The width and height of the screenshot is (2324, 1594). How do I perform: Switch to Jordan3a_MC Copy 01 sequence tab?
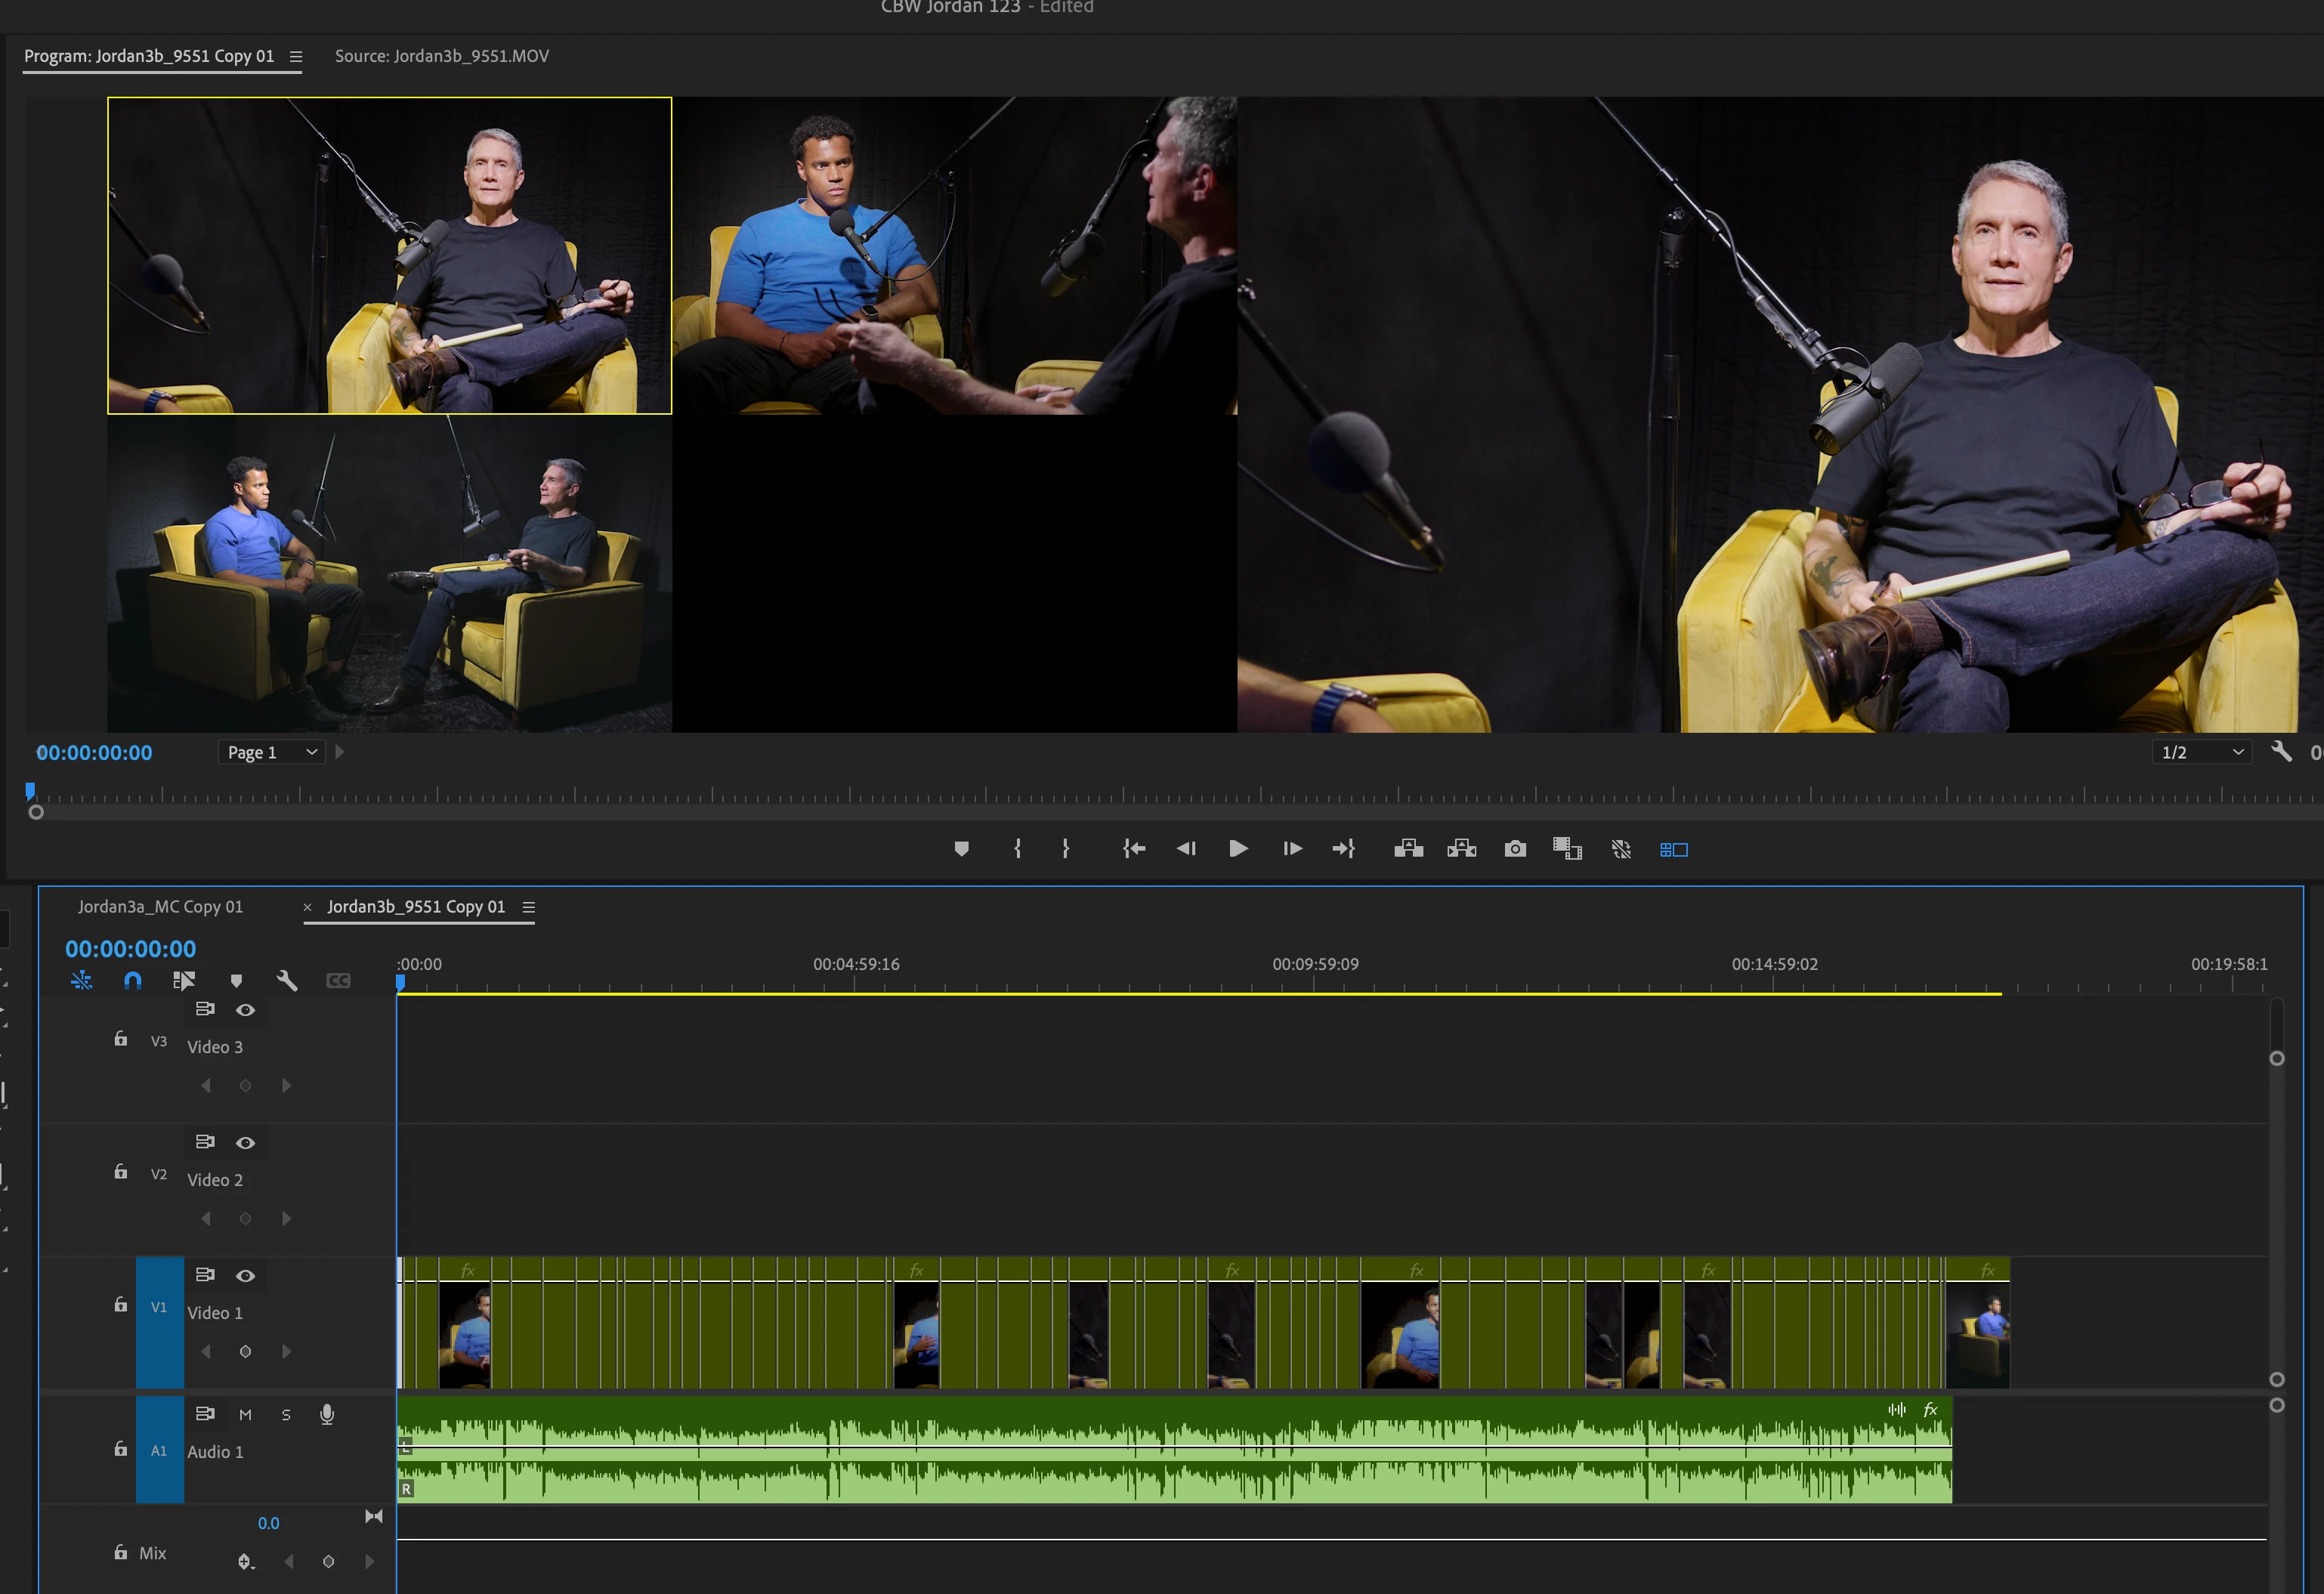[160, 907]
